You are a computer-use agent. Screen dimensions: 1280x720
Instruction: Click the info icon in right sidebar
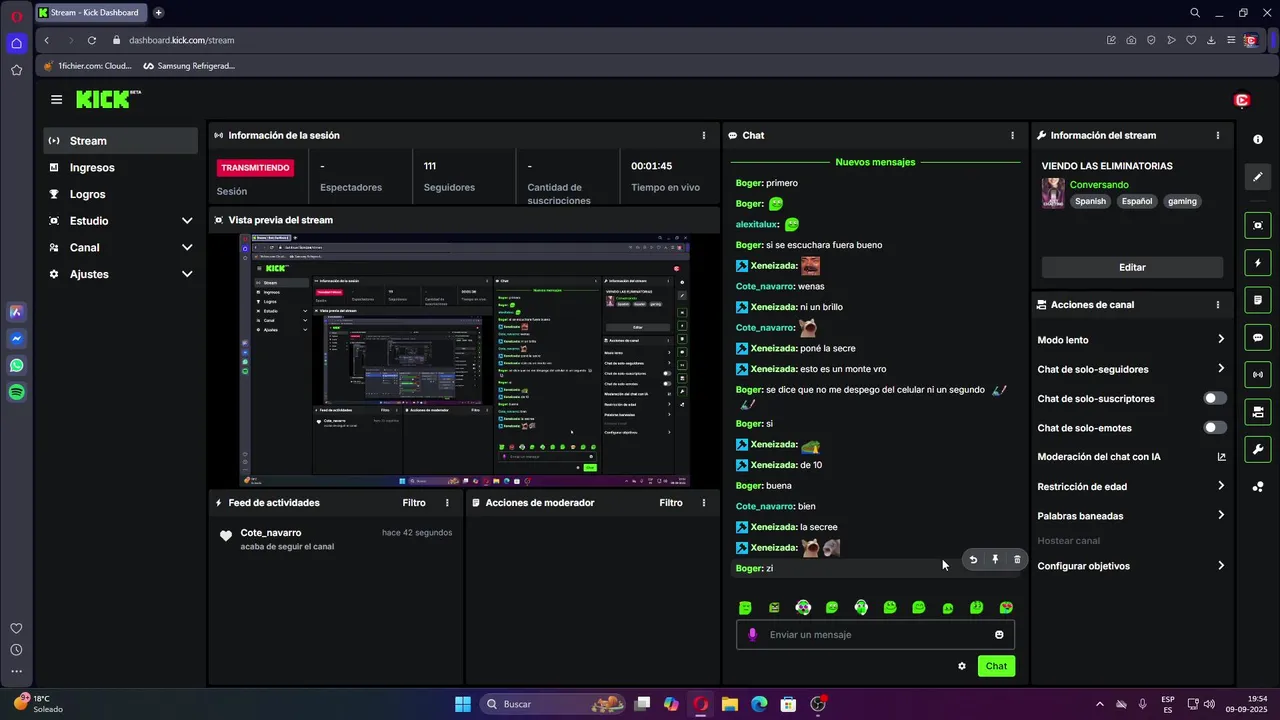click(1258, 139)
